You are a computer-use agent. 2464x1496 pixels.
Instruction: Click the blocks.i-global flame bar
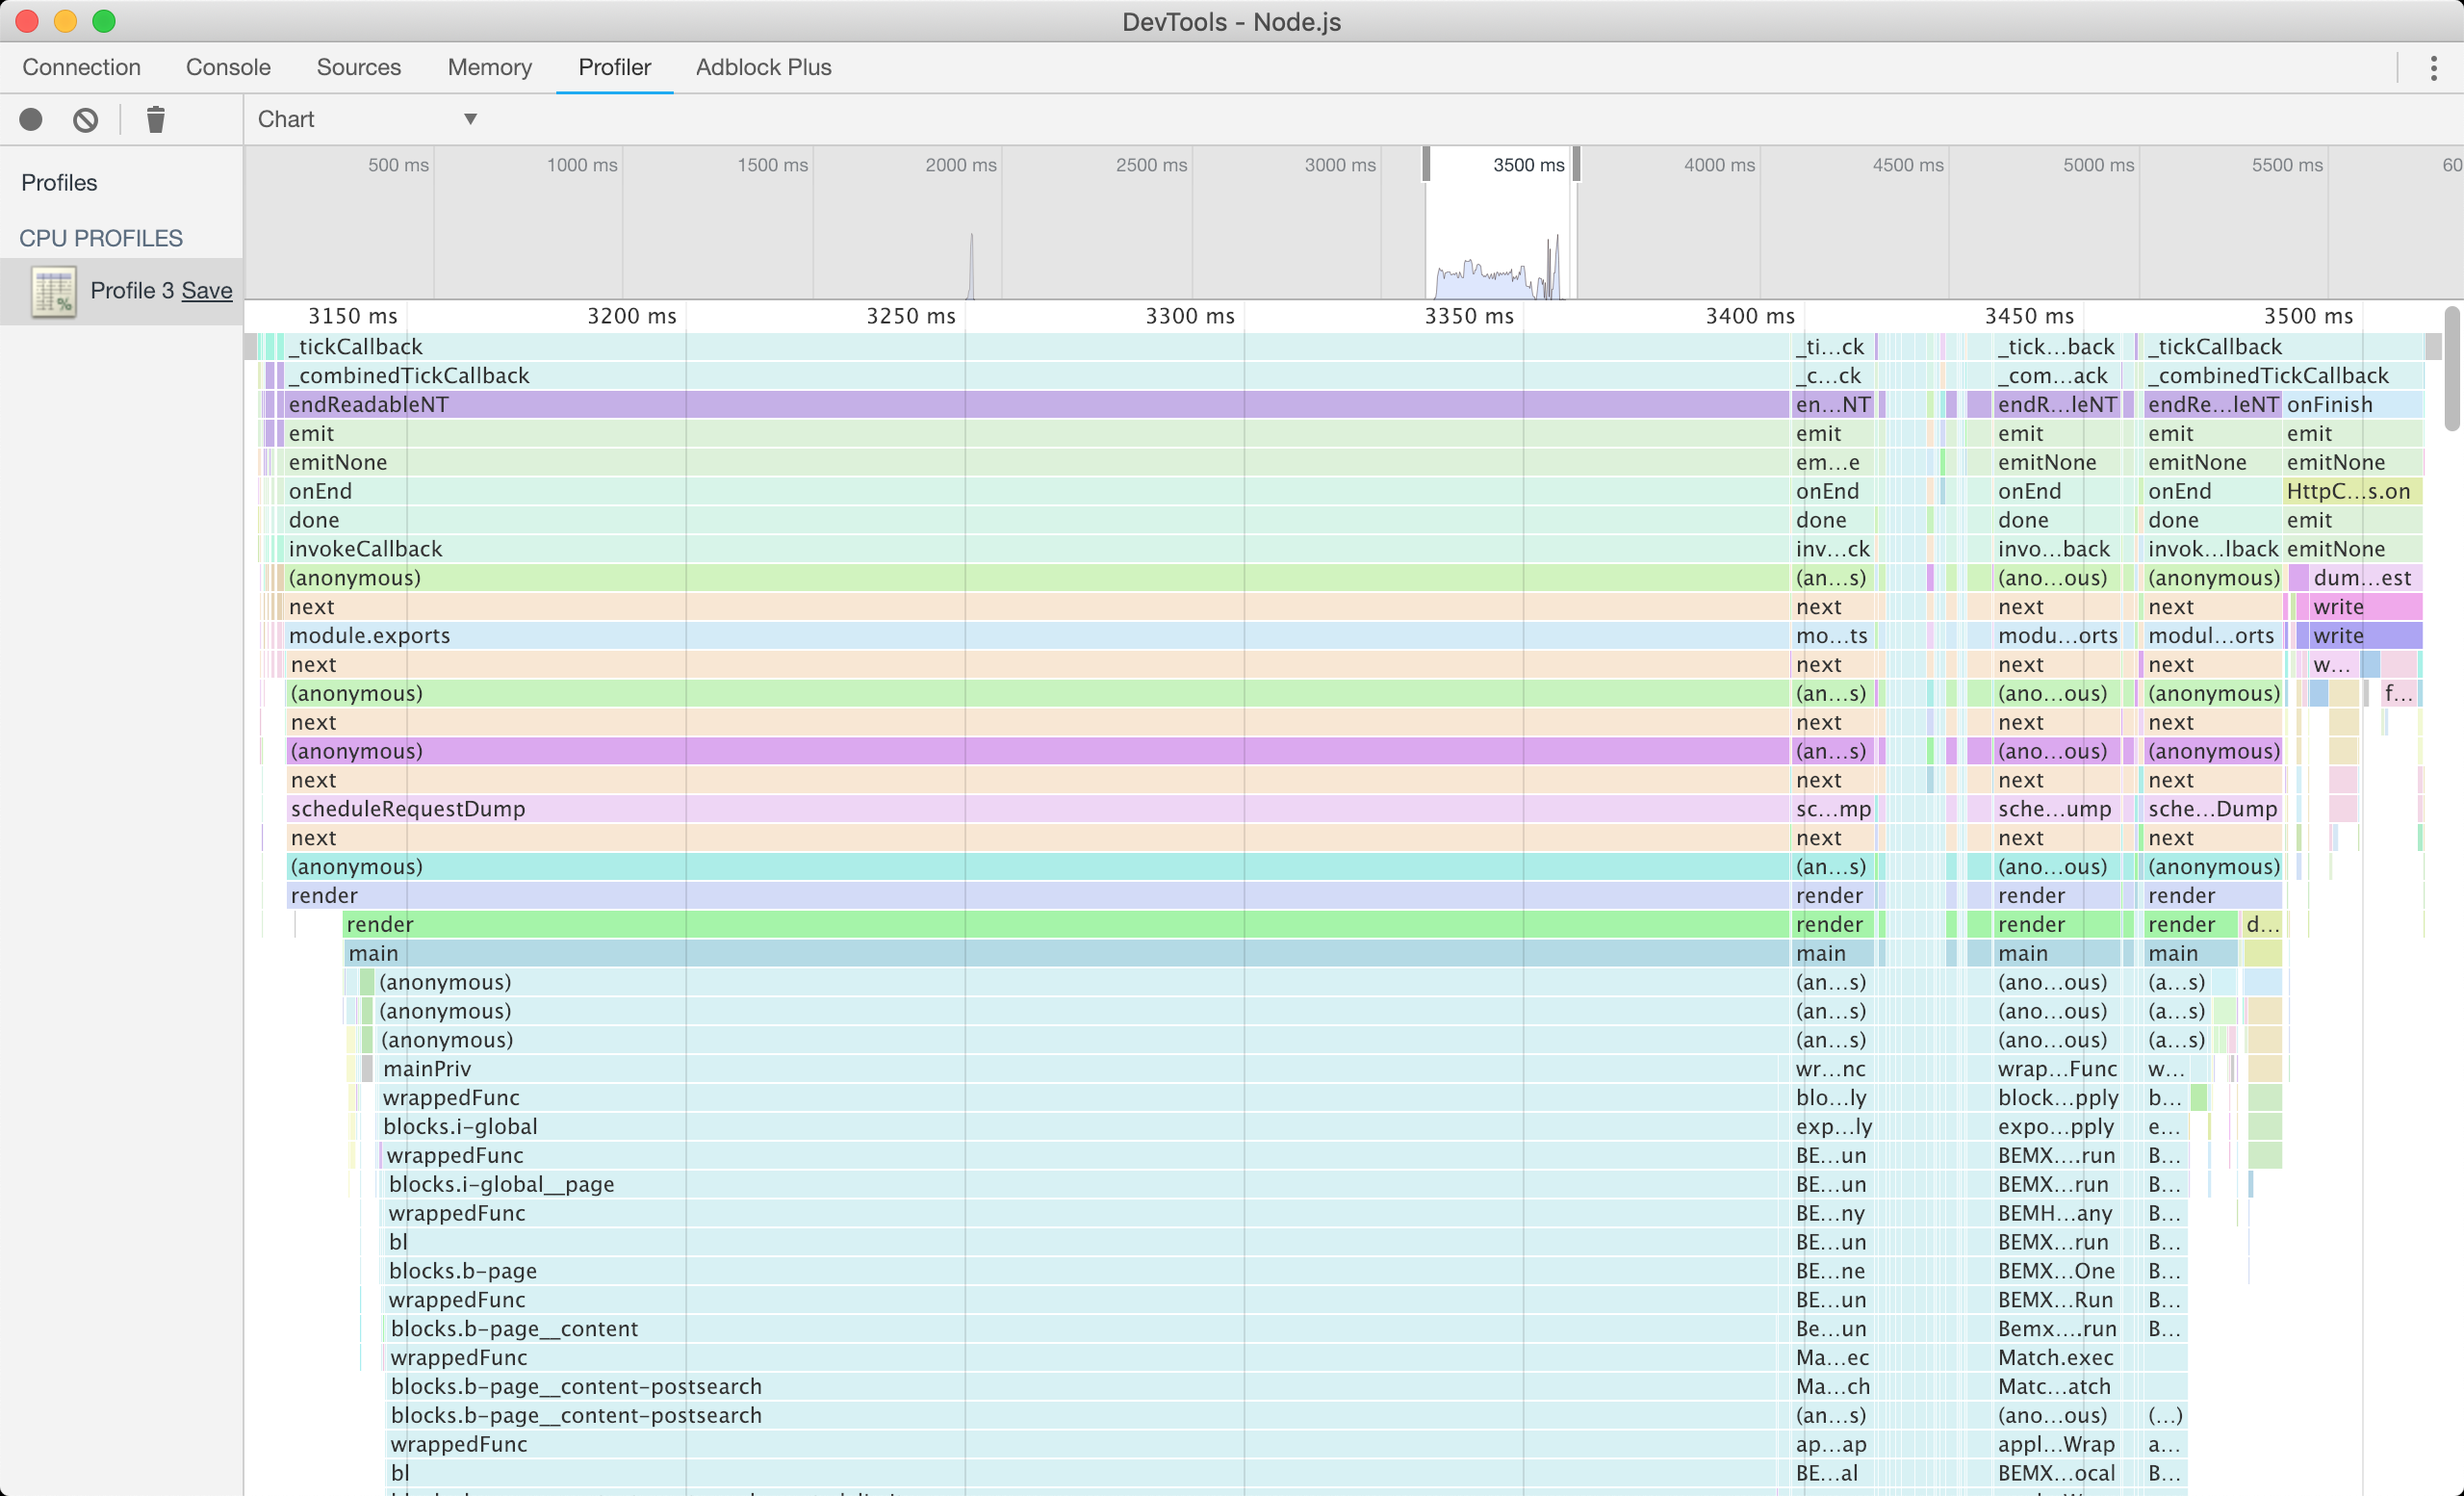coord(1084,1127)
